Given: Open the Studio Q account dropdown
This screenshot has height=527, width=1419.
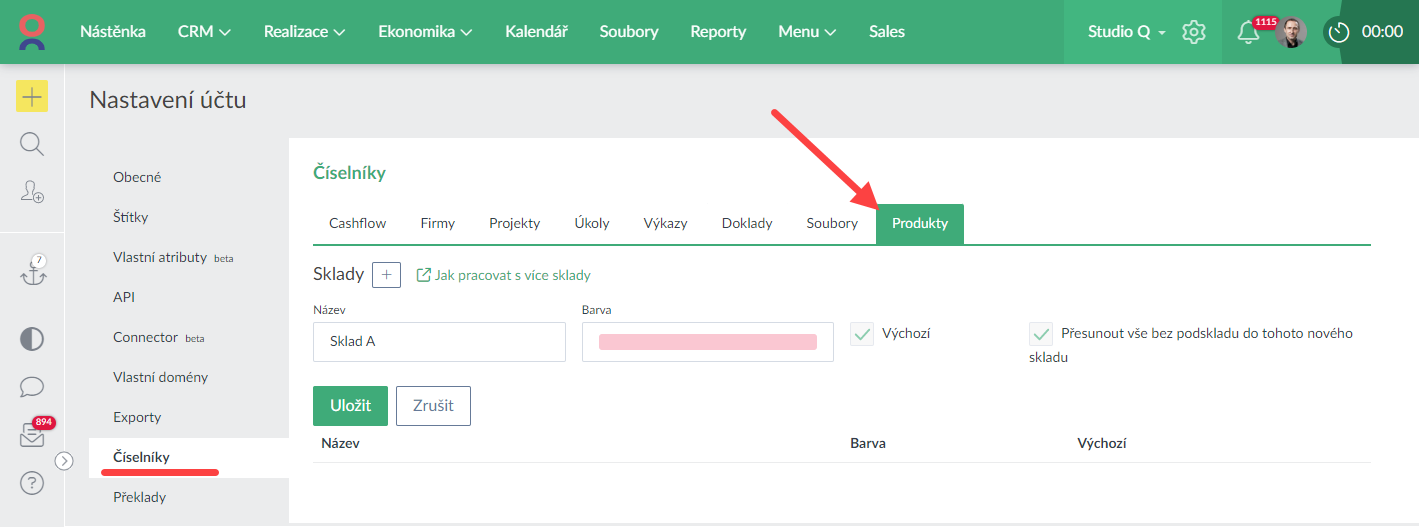Looking at the screenshot, I should click(1126, 32).
